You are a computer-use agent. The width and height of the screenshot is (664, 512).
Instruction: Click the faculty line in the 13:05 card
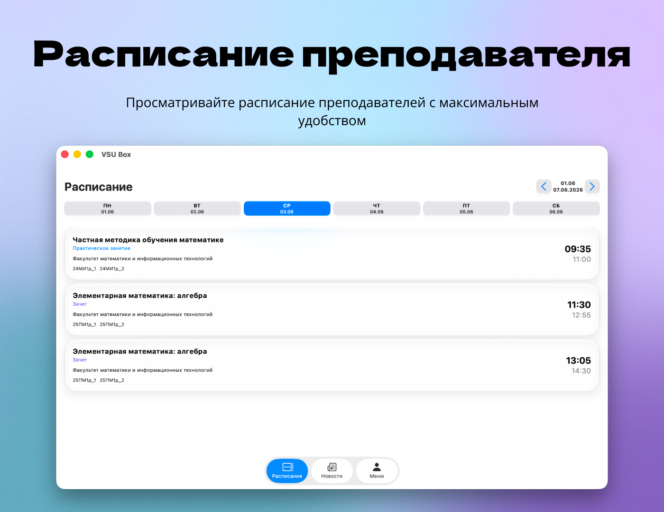(x=143, y=371)
